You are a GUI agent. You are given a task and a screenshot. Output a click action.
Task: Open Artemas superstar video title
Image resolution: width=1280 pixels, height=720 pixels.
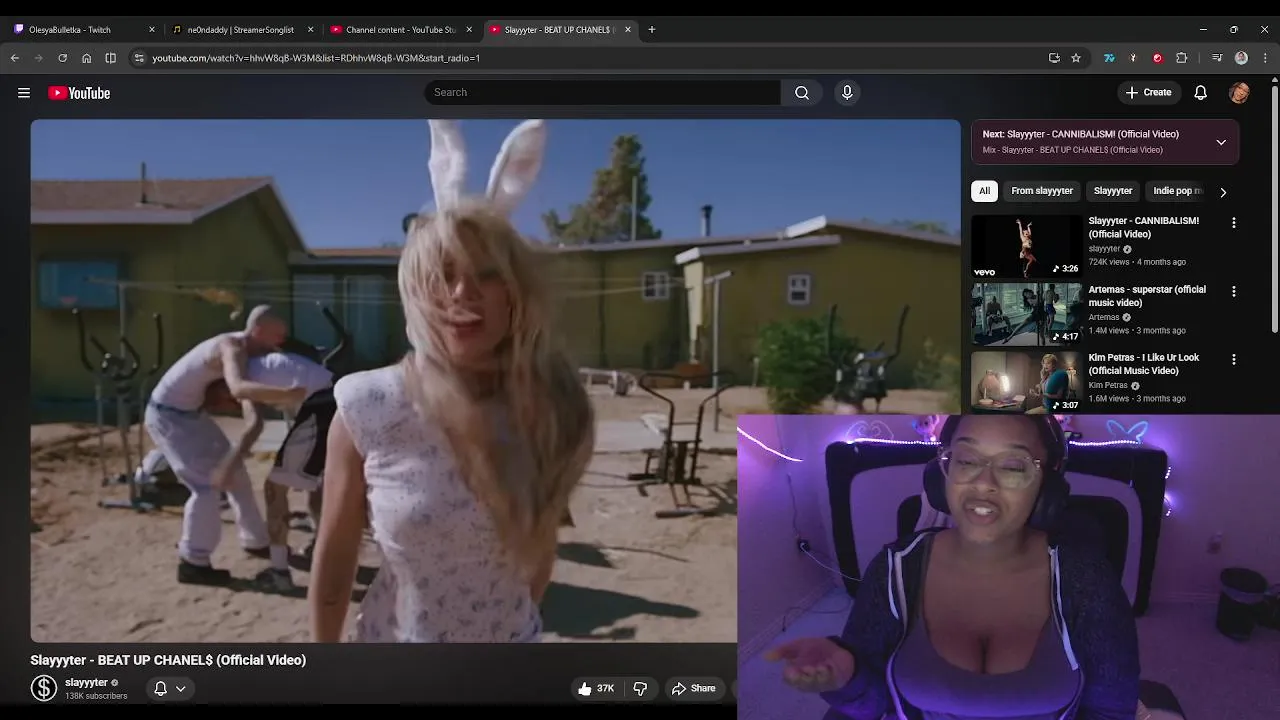(1147, 296)
